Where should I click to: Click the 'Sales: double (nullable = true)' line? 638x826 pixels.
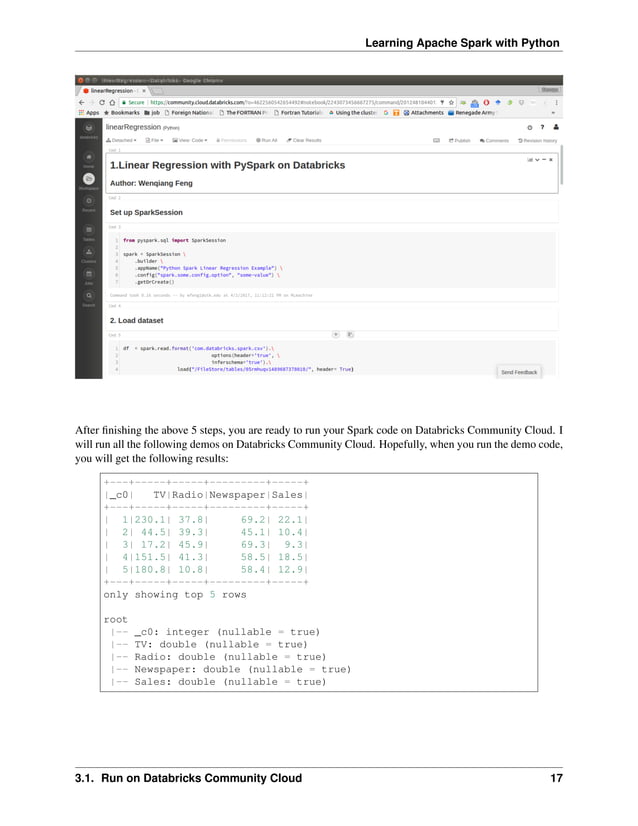230,682
